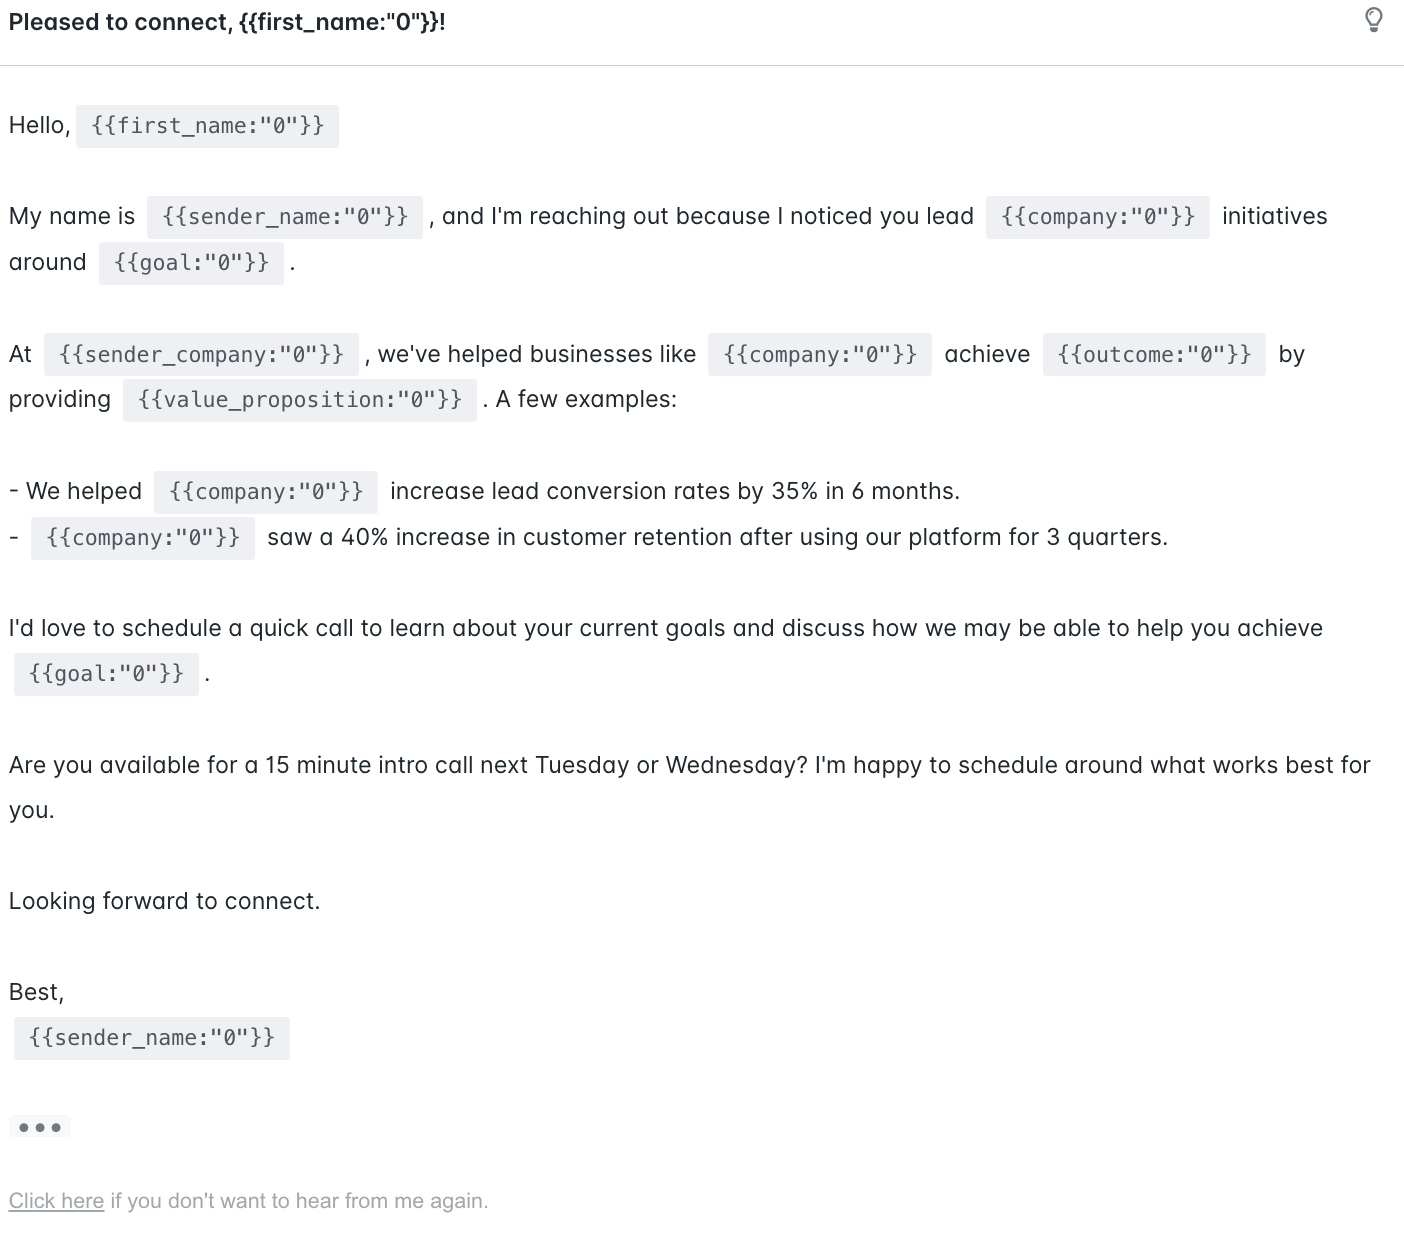Select the company variable after 'businesses like'
This screenshot has height=1242, width=1404.
coord(819,355)
